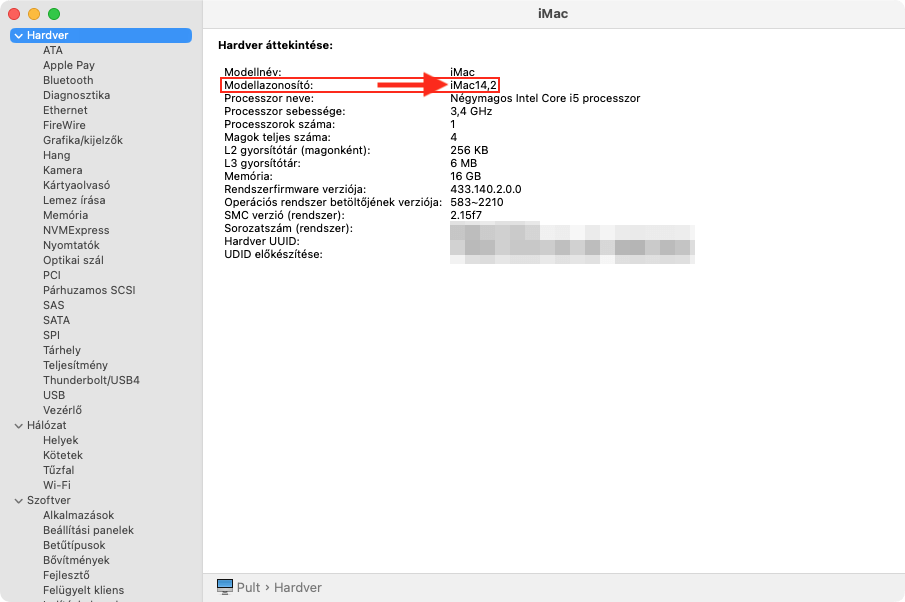
Task: Click the Sorozatszám (rendszer) label
Action: pyautogui.click(x=288, y=229)
